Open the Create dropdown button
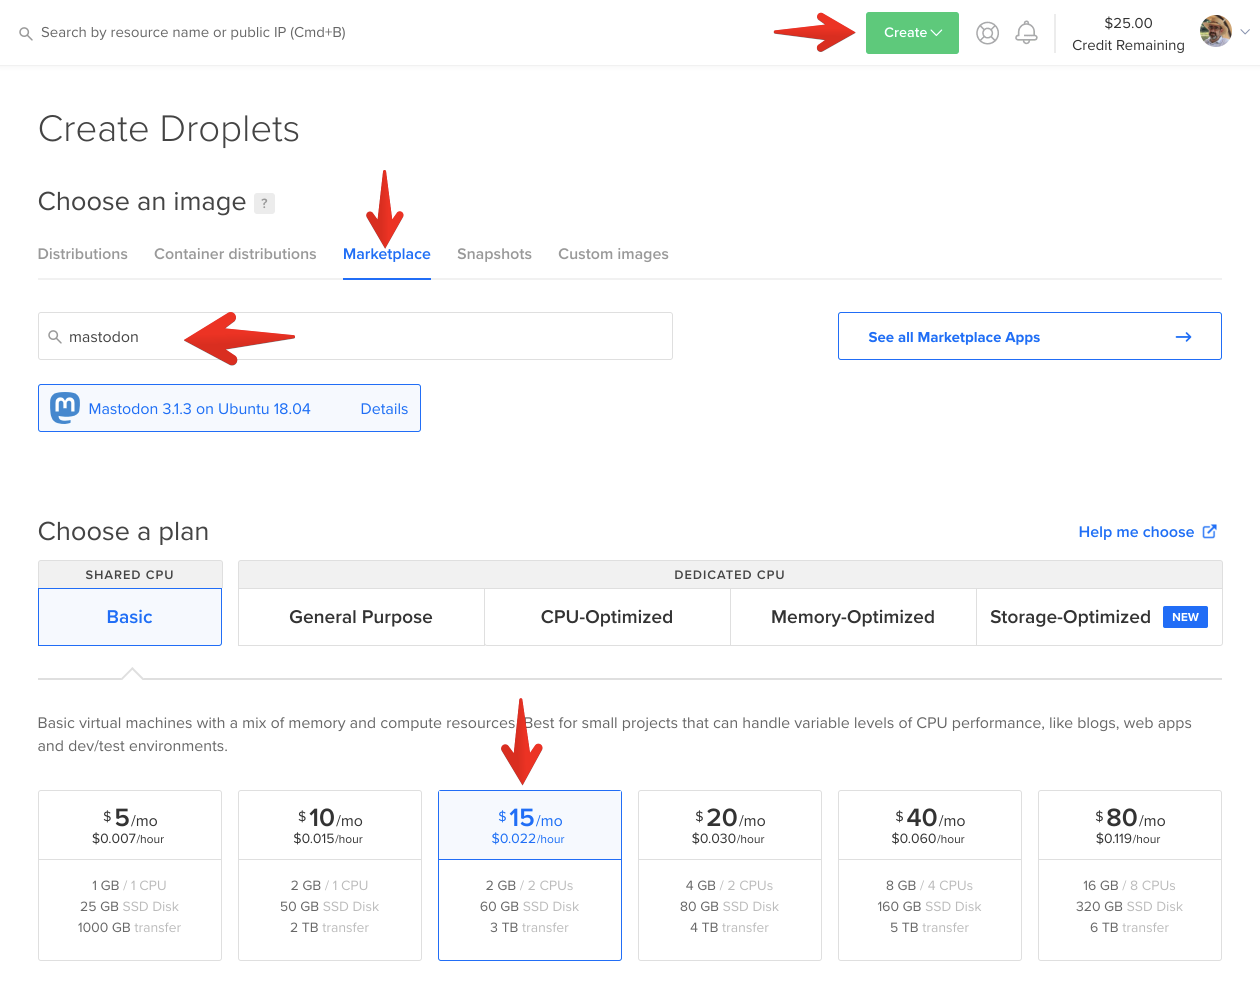 [912, 33]
